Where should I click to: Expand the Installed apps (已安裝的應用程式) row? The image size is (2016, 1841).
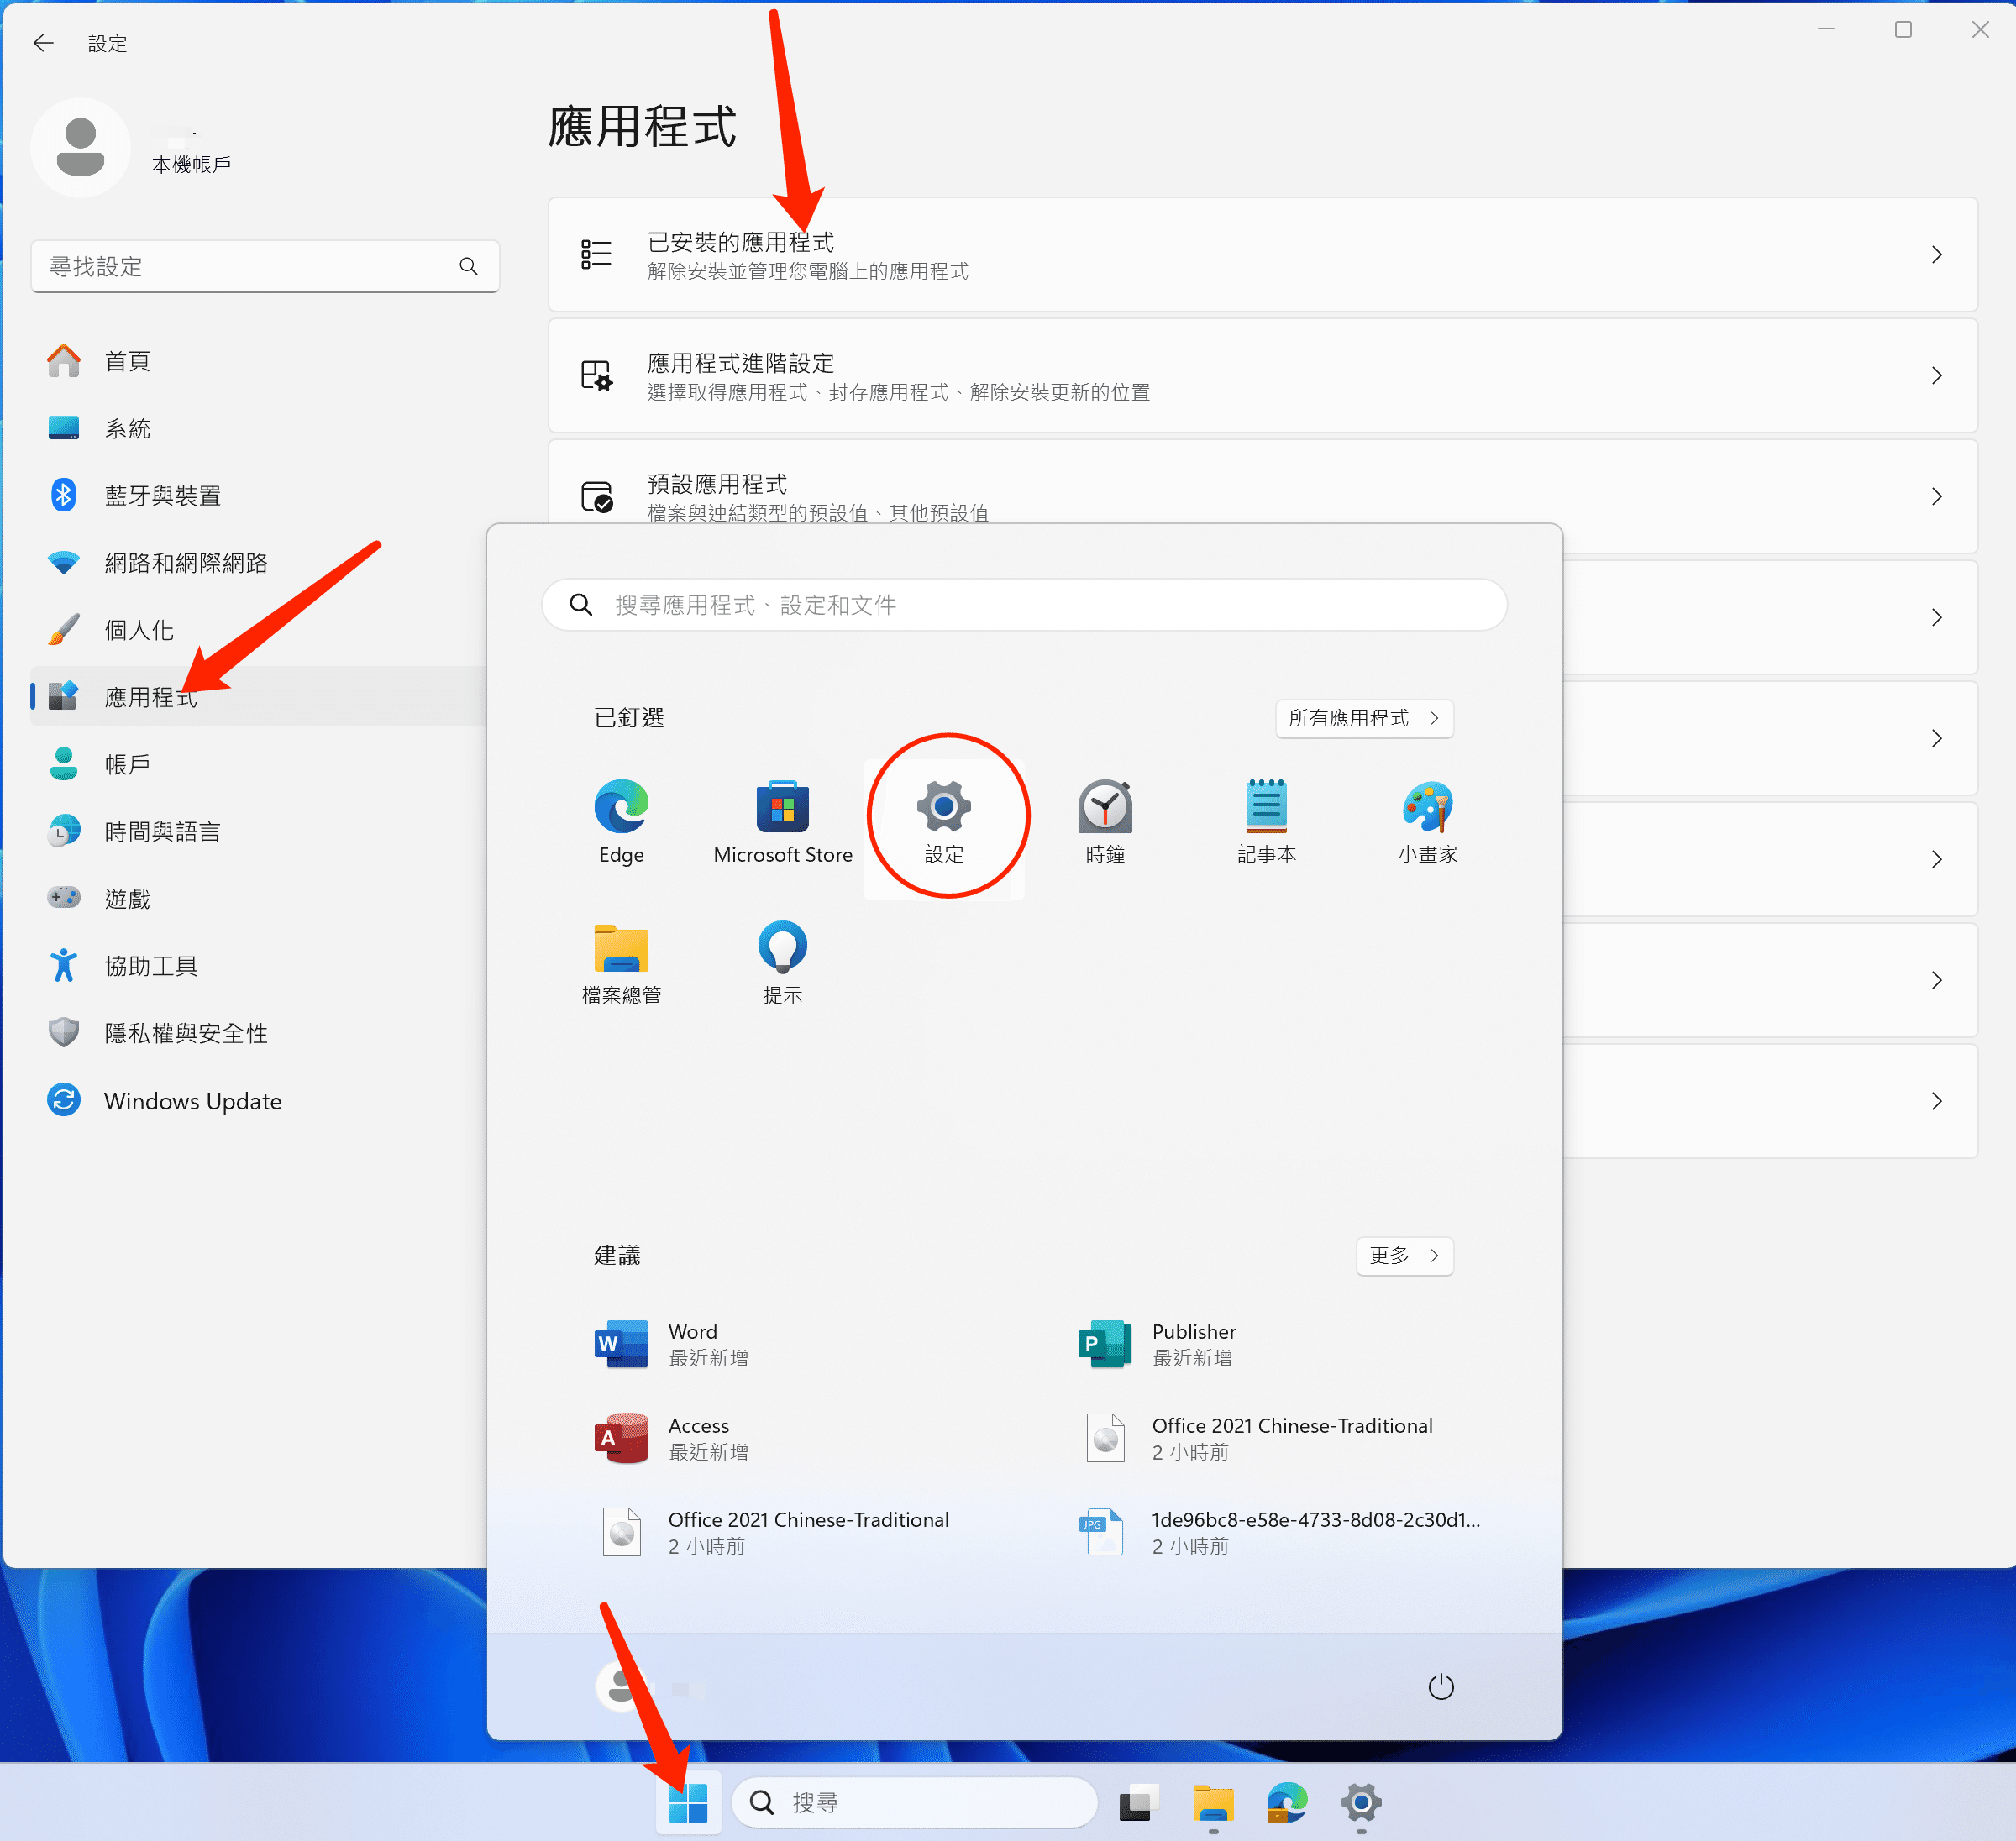point(1262,255)
